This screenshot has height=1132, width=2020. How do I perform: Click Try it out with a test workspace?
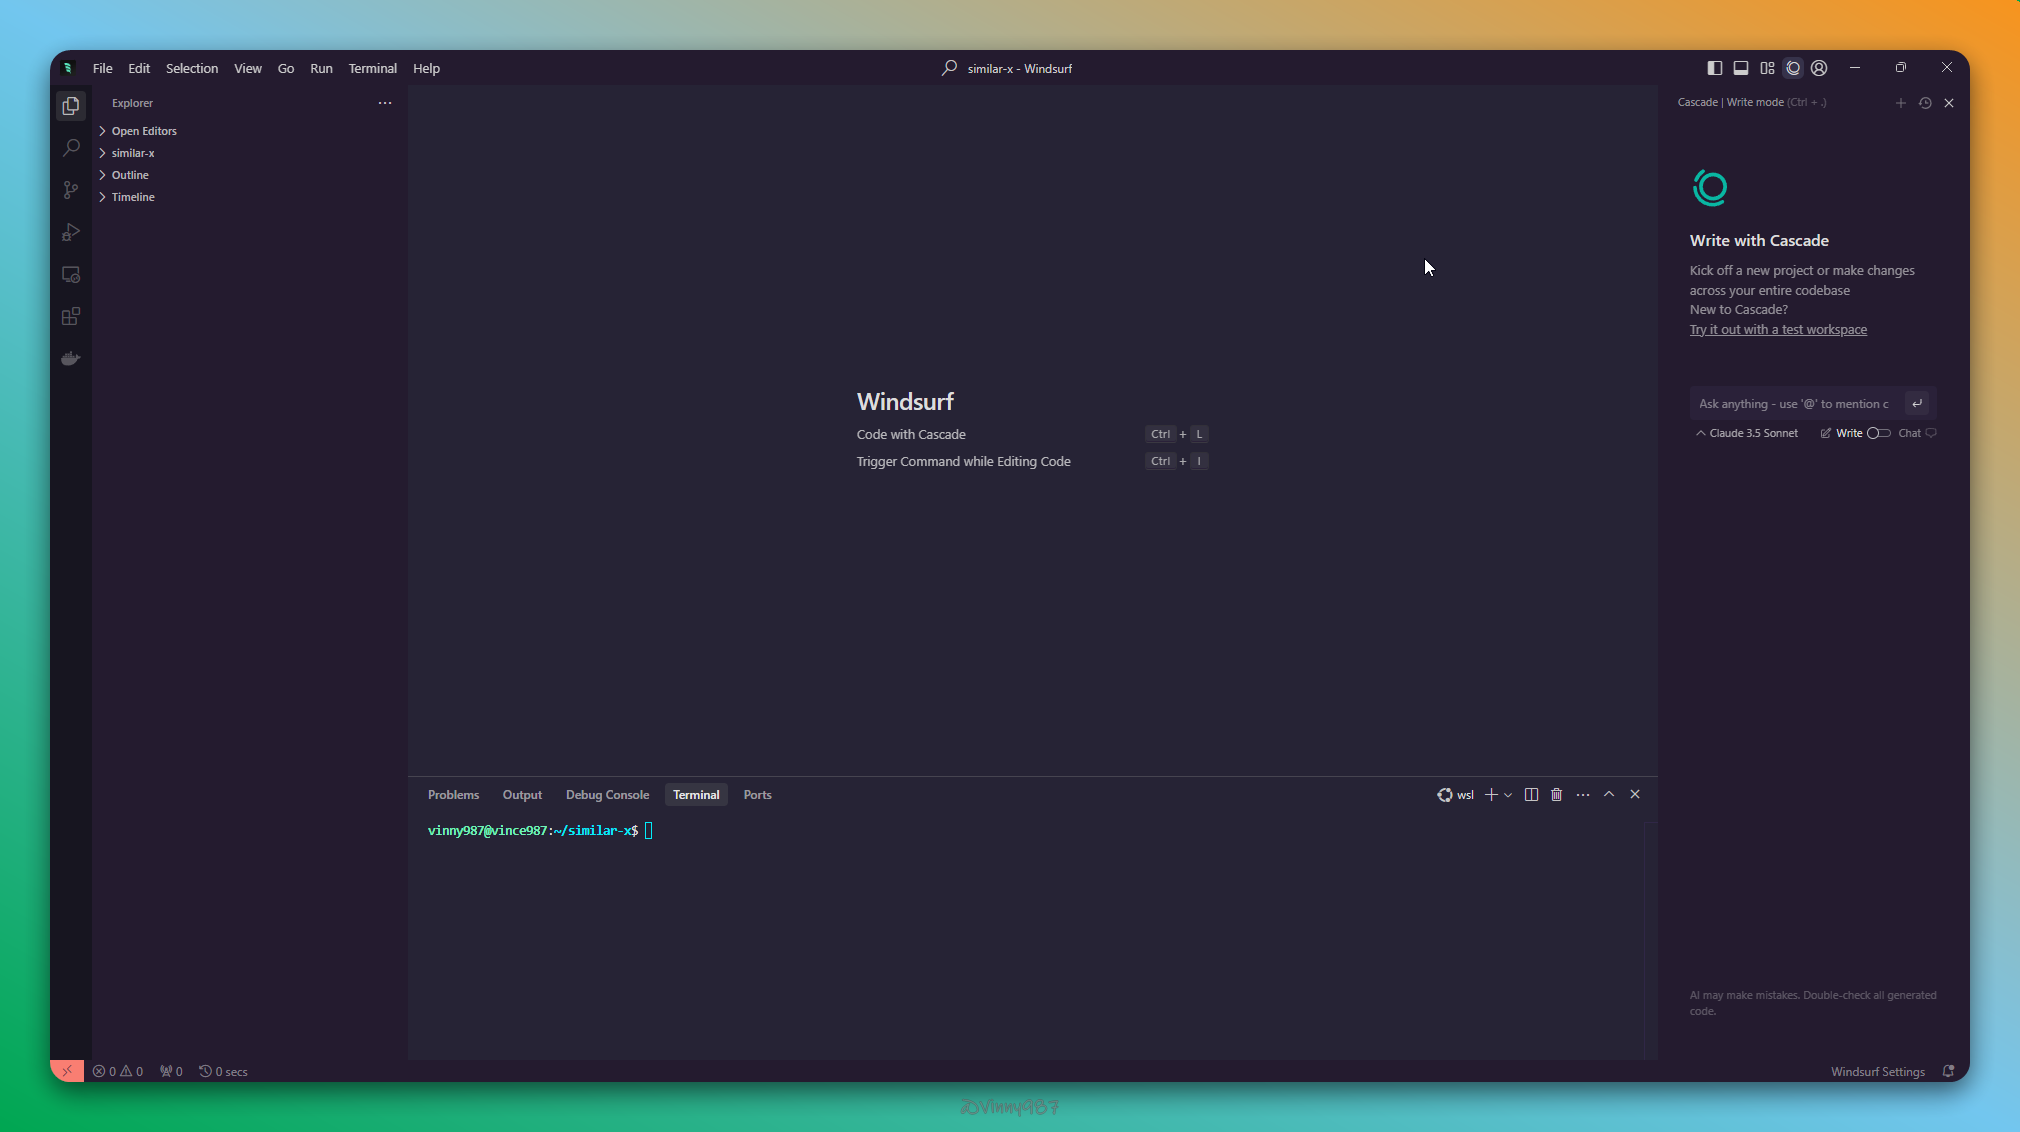pos(1778,330)
